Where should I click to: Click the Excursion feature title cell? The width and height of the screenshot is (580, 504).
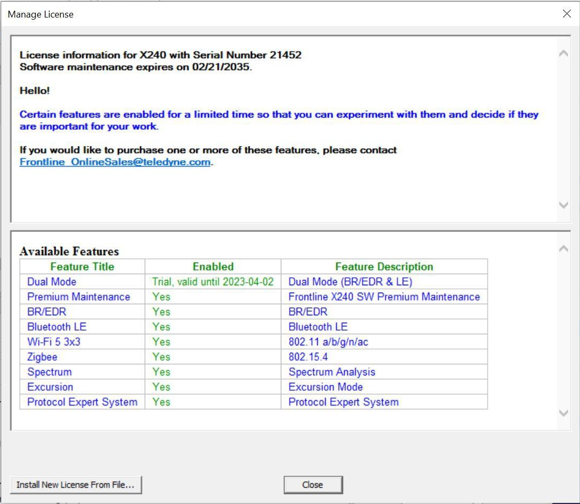(82, 387)
